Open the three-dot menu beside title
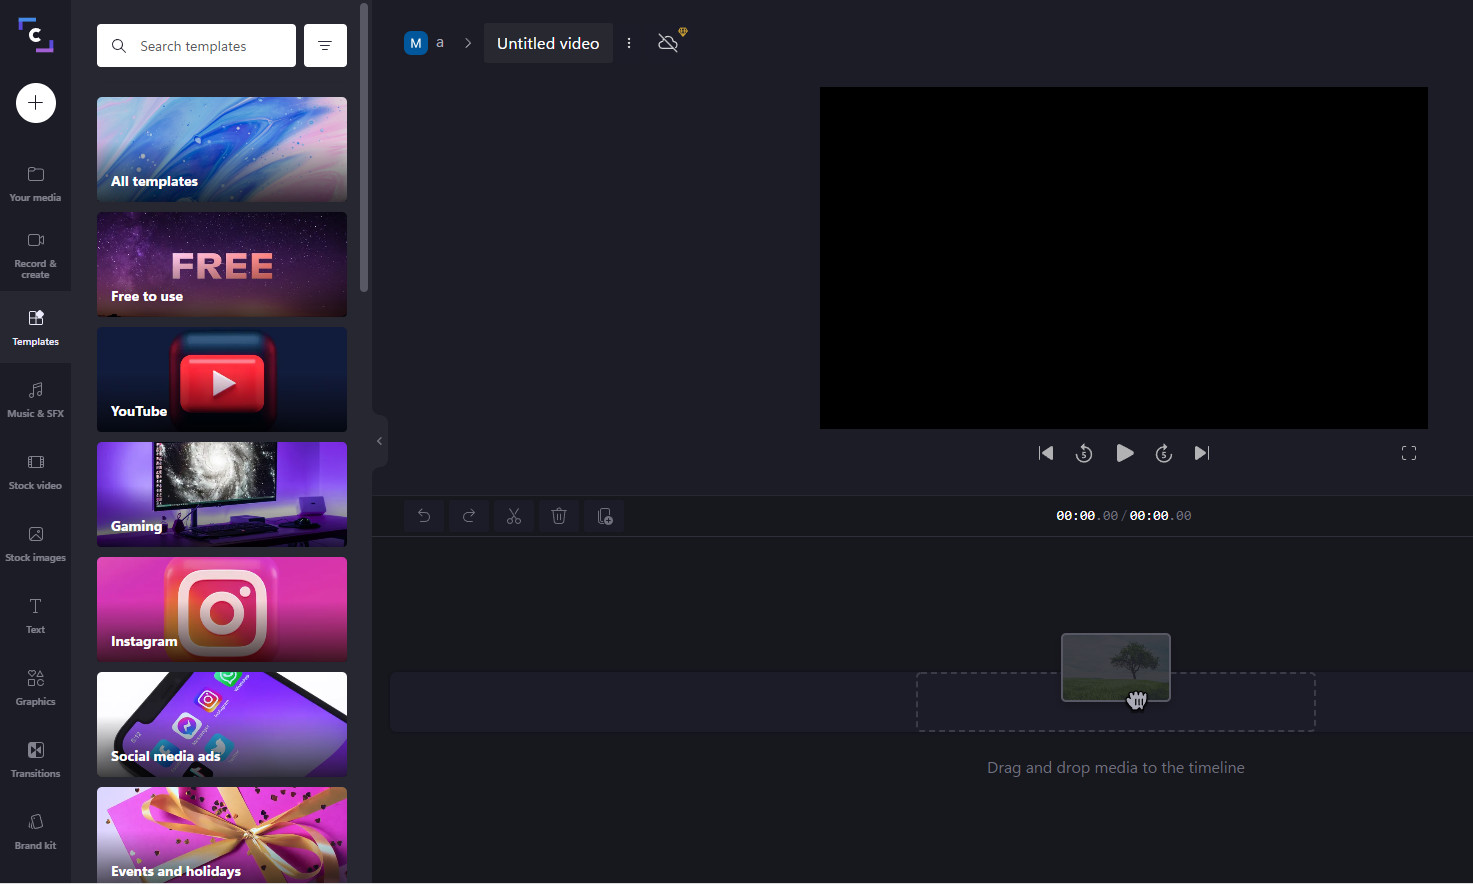The width and height of the screenshot is (1473, 884). 629,43
